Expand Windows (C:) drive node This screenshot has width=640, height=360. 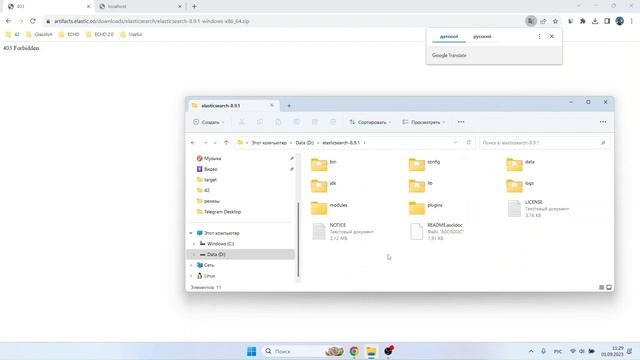194,244
